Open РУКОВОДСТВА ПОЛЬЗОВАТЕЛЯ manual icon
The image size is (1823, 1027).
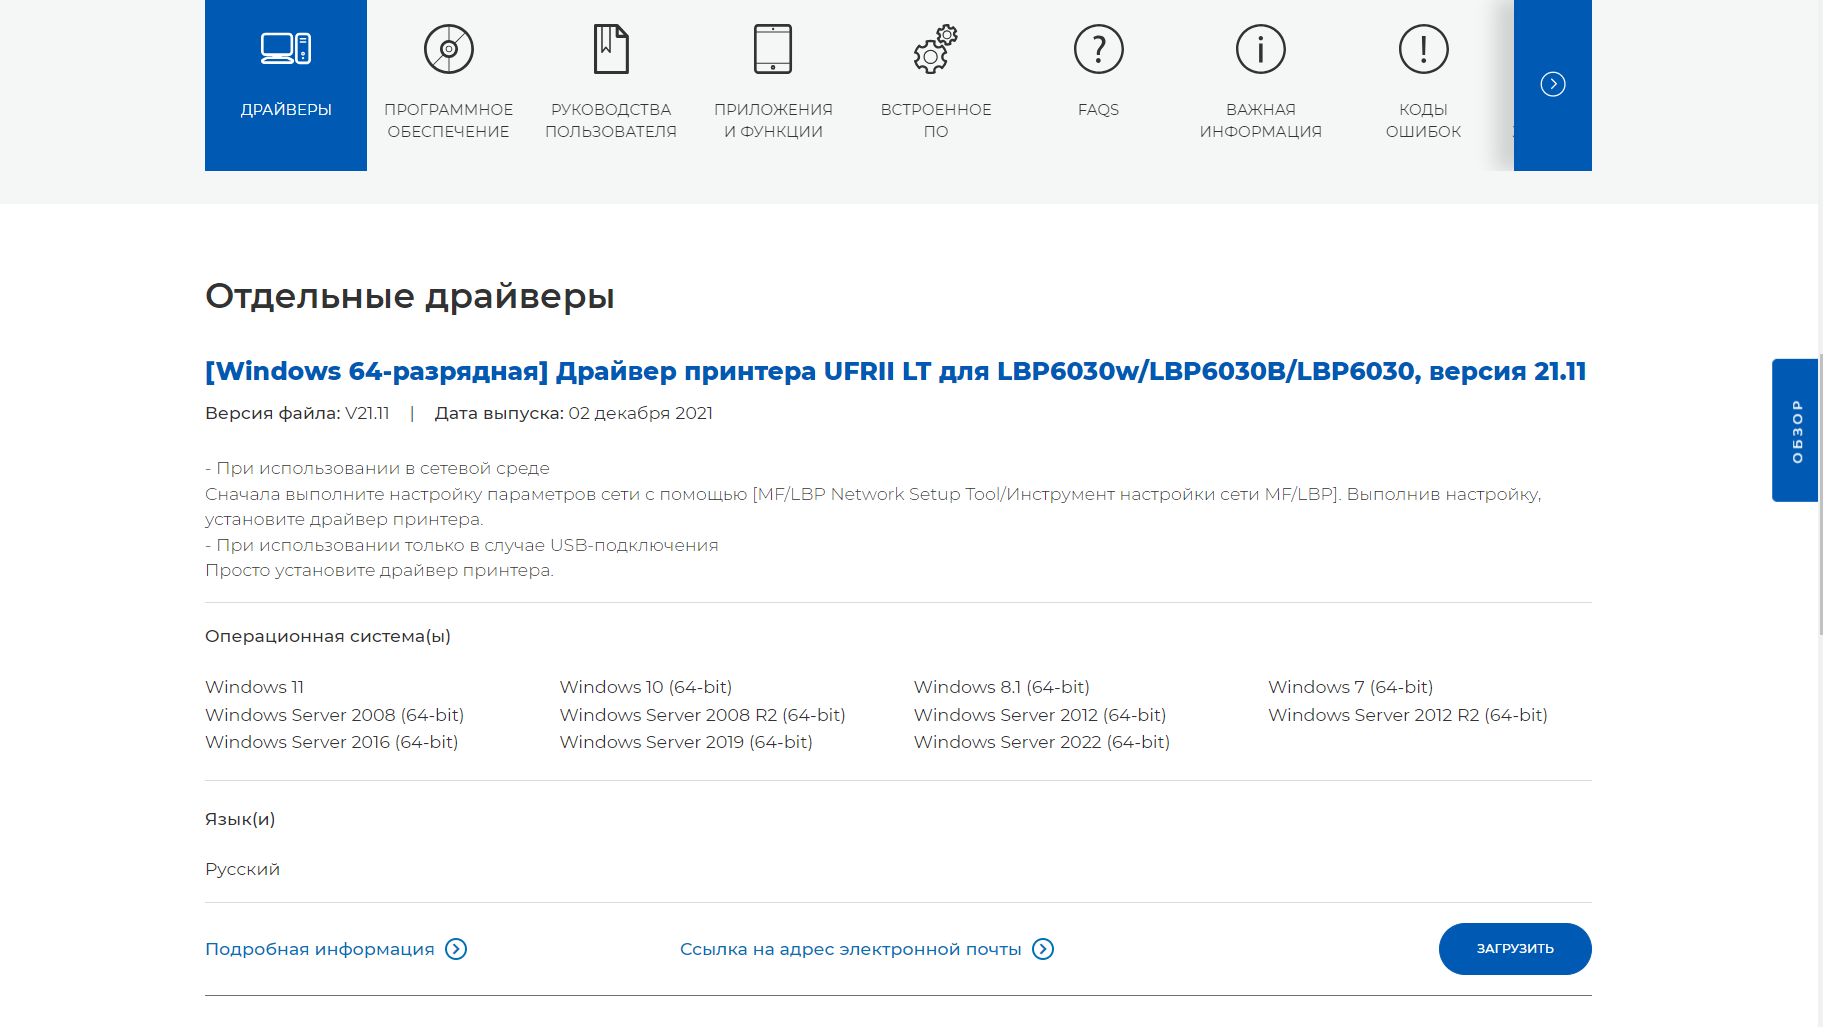point(611,48)
